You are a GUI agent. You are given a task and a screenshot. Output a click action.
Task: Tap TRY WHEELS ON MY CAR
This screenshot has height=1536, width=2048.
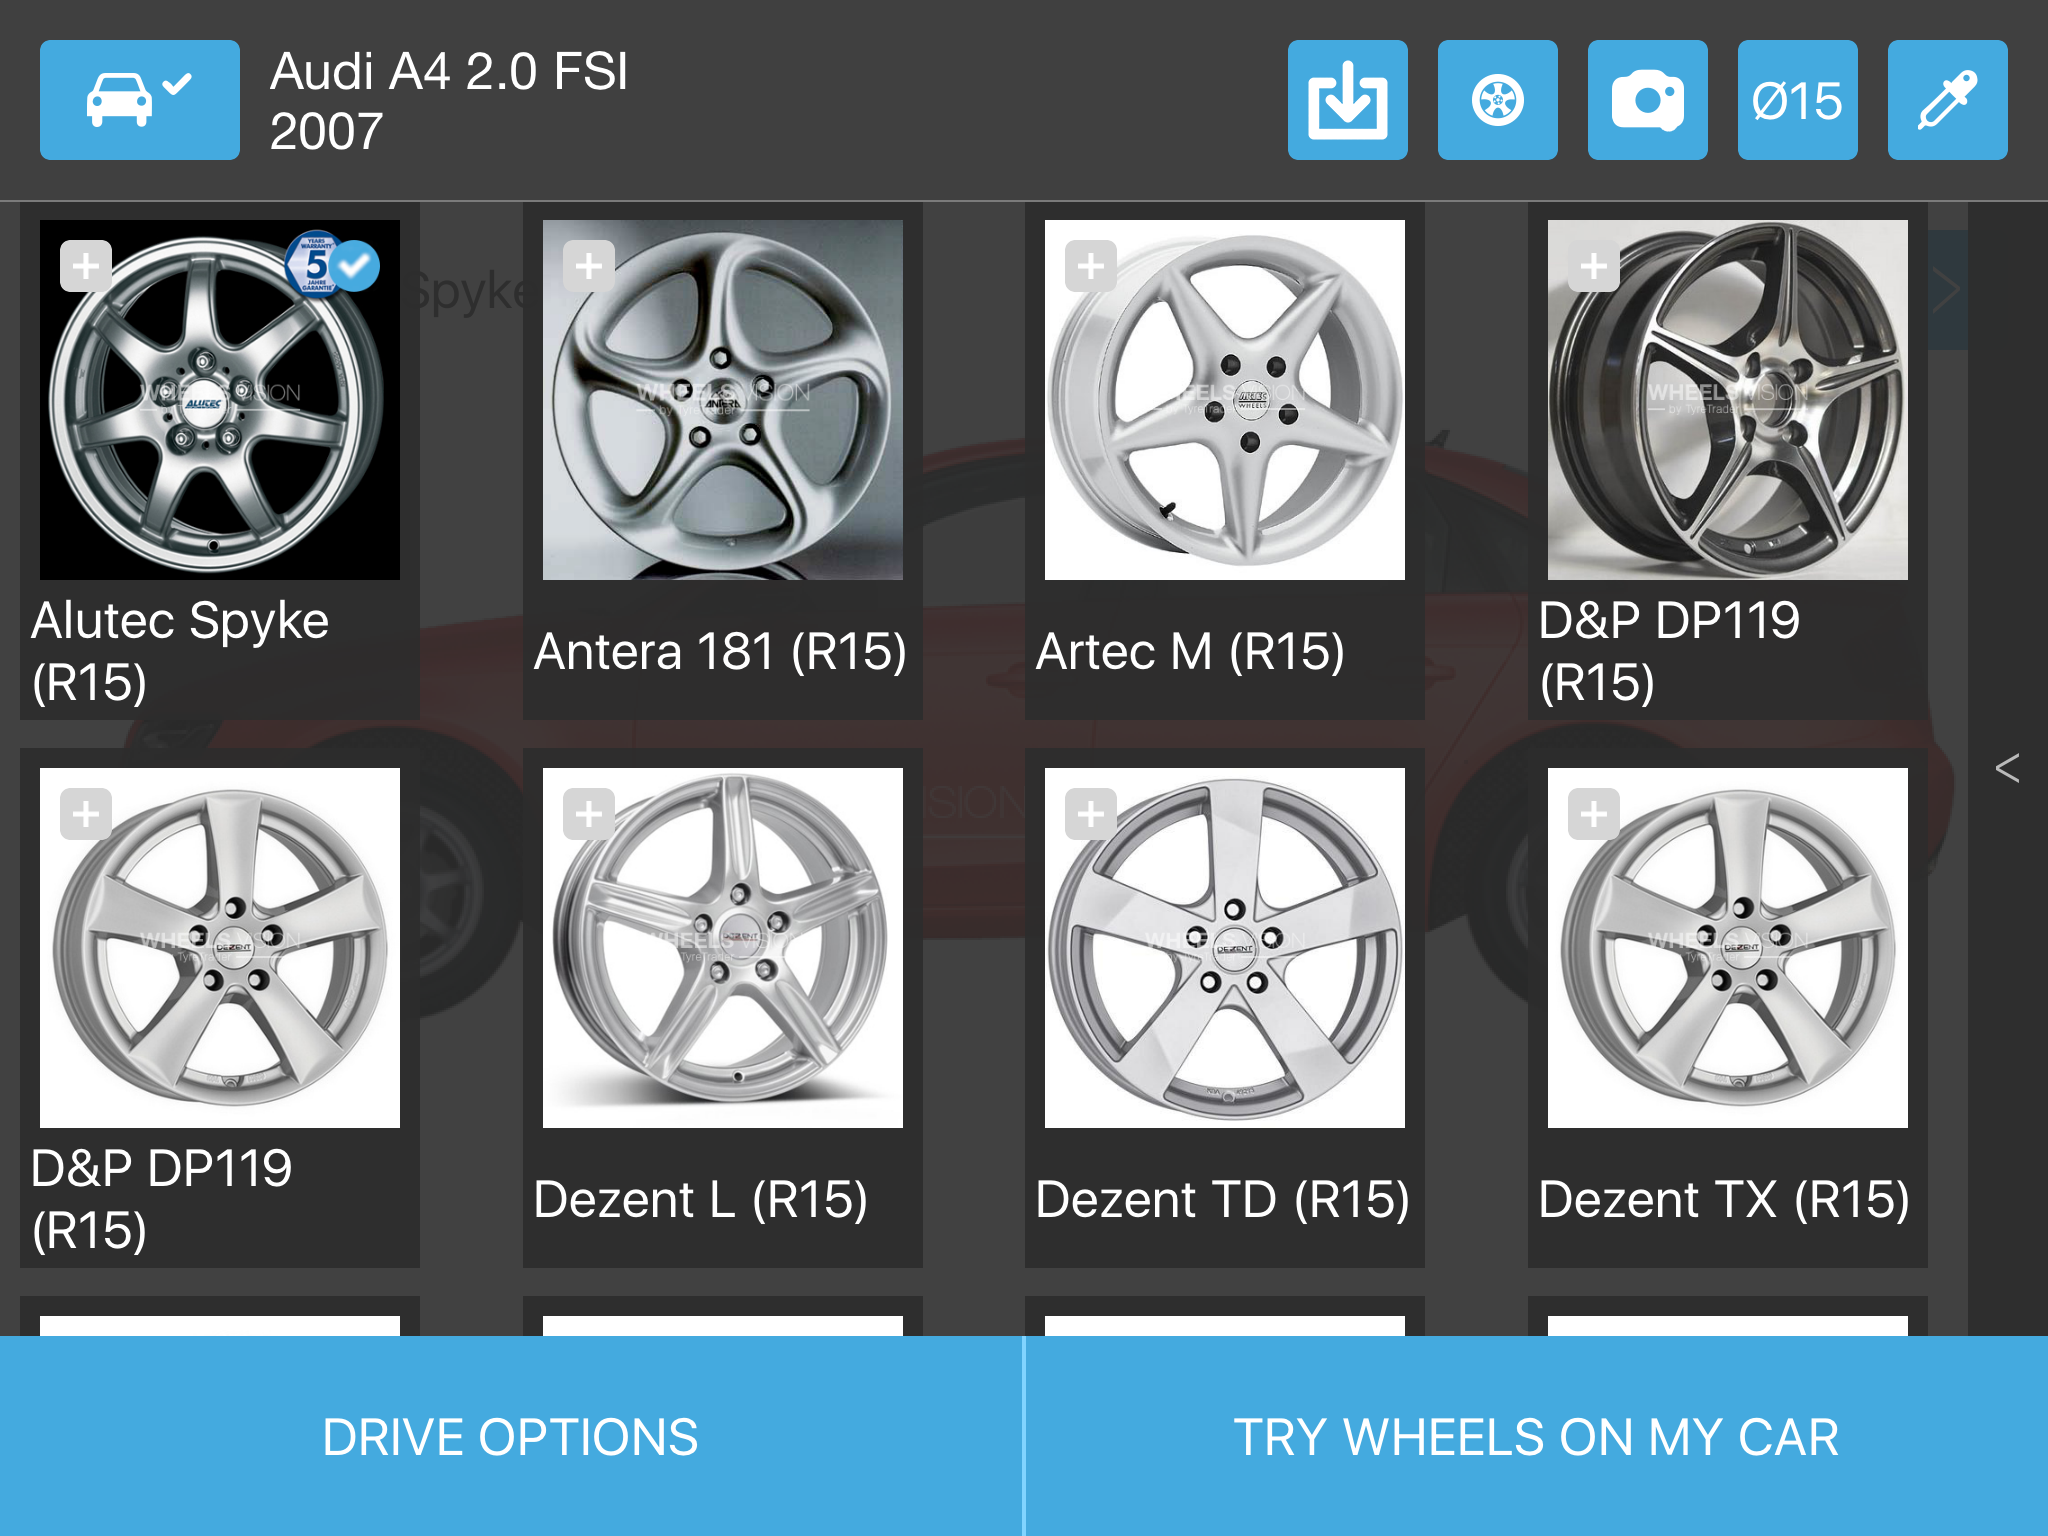pyautogui.click(x=1537, y=1436)
